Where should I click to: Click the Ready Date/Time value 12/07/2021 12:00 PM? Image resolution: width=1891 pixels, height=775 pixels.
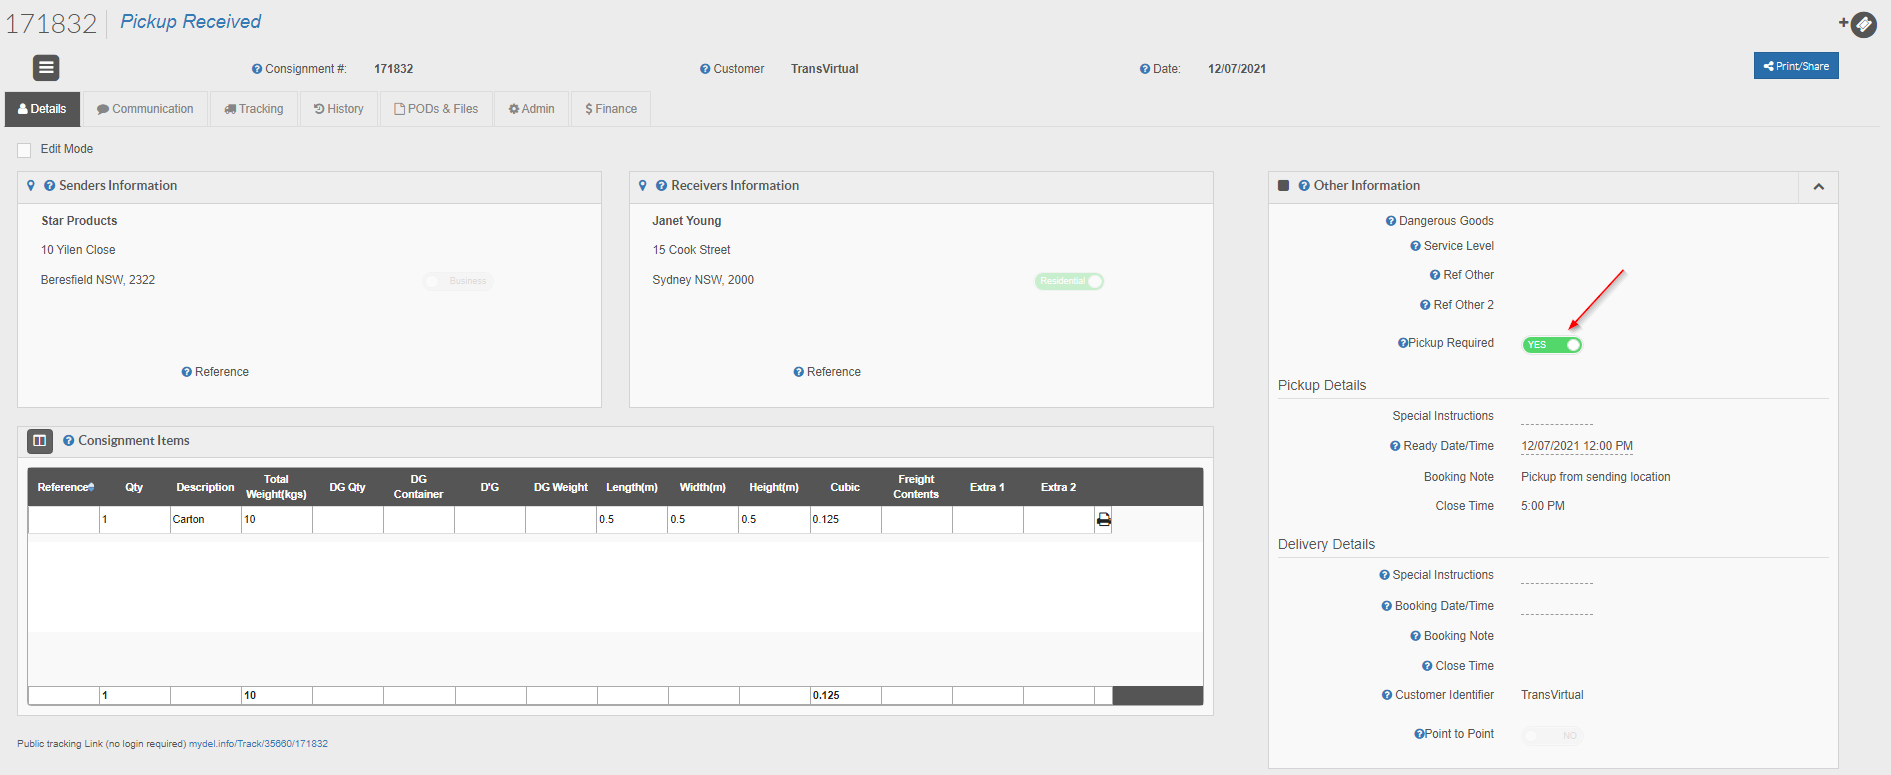click(x=1577, y=446)
